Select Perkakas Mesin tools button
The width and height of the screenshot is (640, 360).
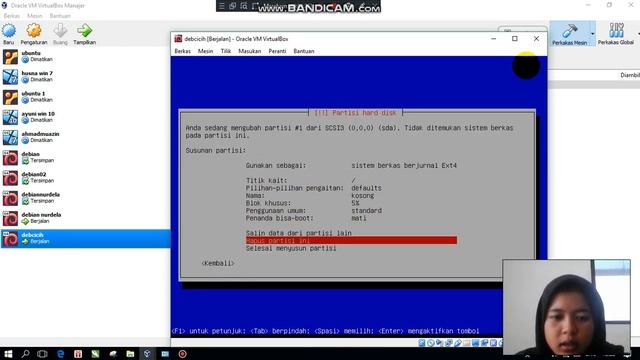[x=569, y=34]
